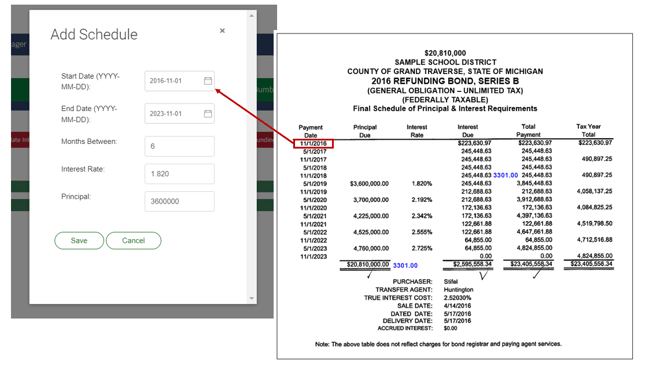Save the new schedule
The height and width of the screenshot is (374, 645).
(x=79, y=241)
